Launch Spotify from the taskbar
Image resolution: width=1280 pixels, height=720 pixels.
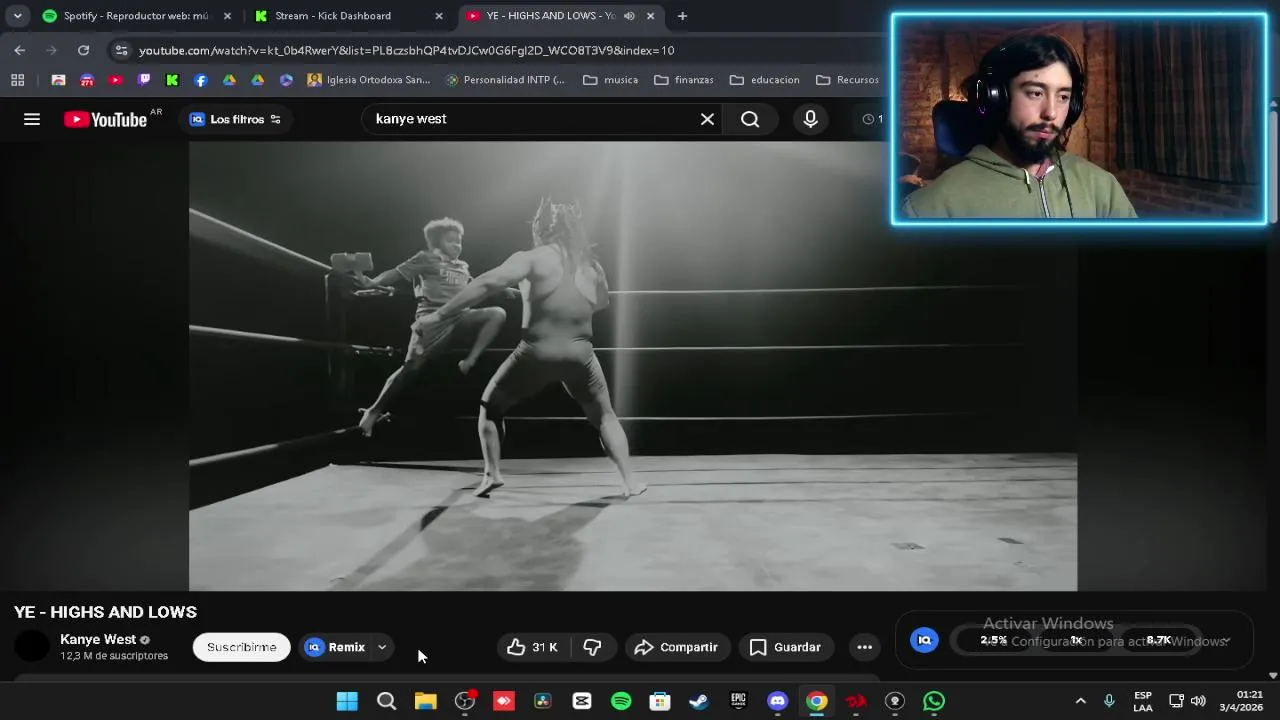pyautogui.click(x=621, y=701)
